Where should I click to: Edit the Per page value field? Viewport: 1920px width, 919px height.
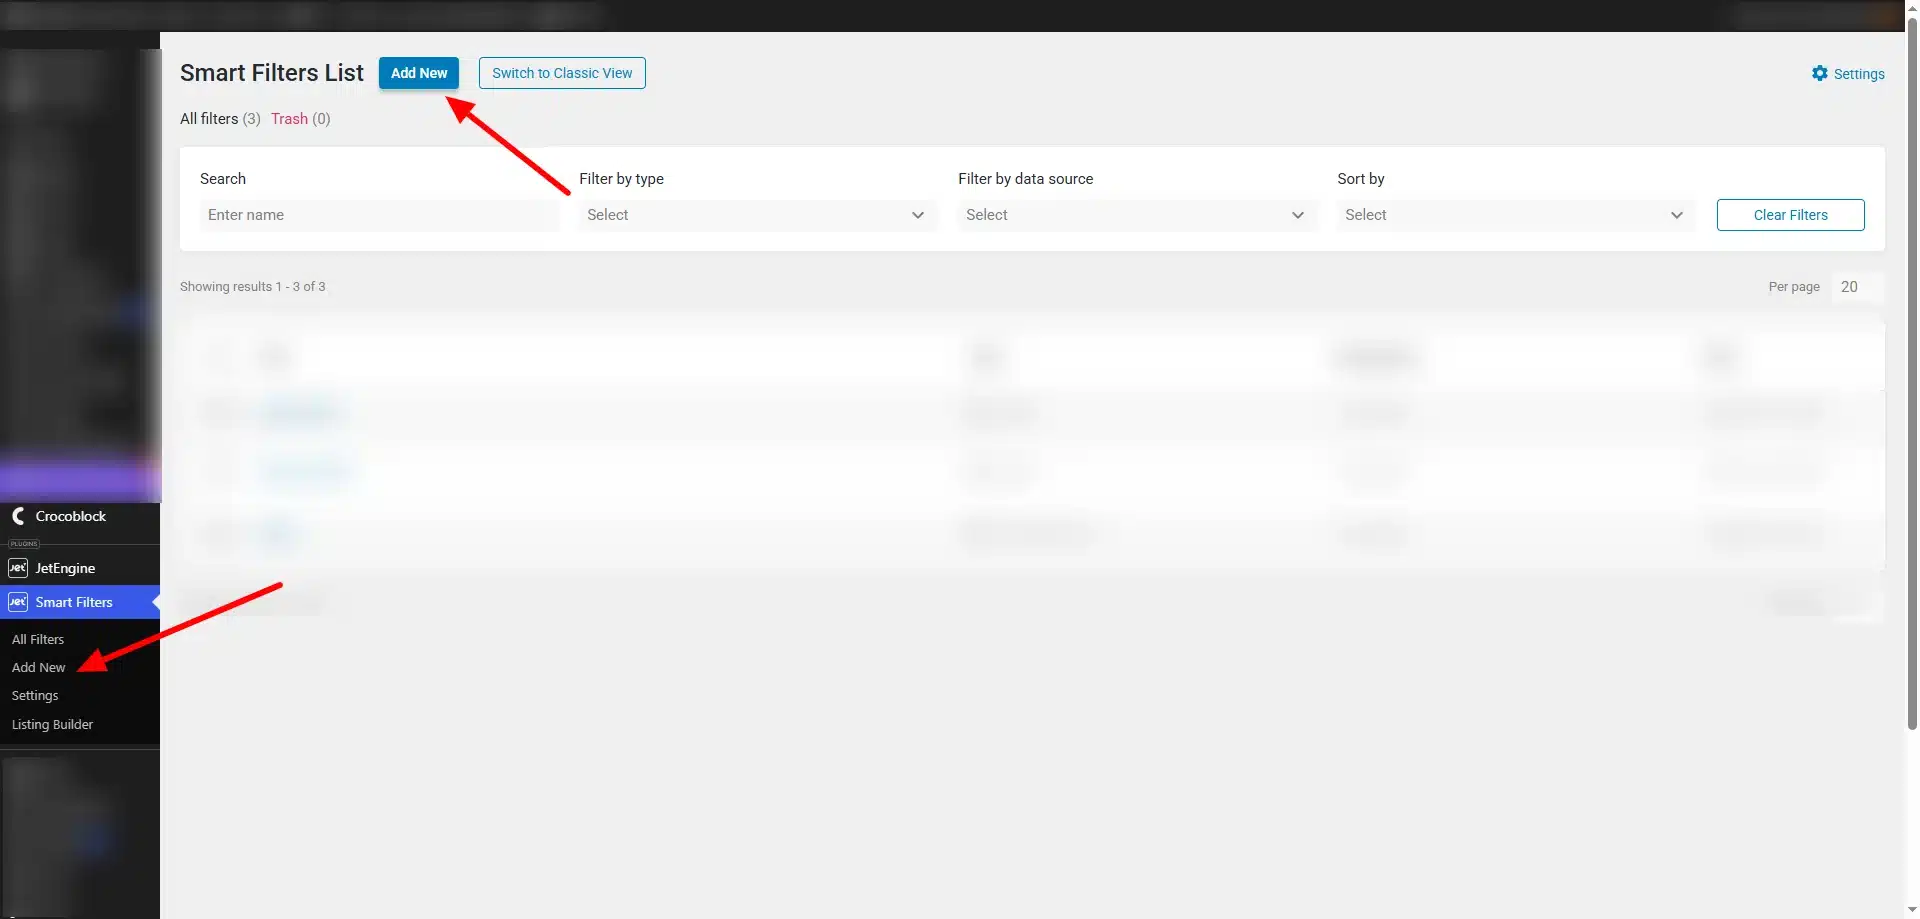pyautogui.click(x=1857, y=287)
